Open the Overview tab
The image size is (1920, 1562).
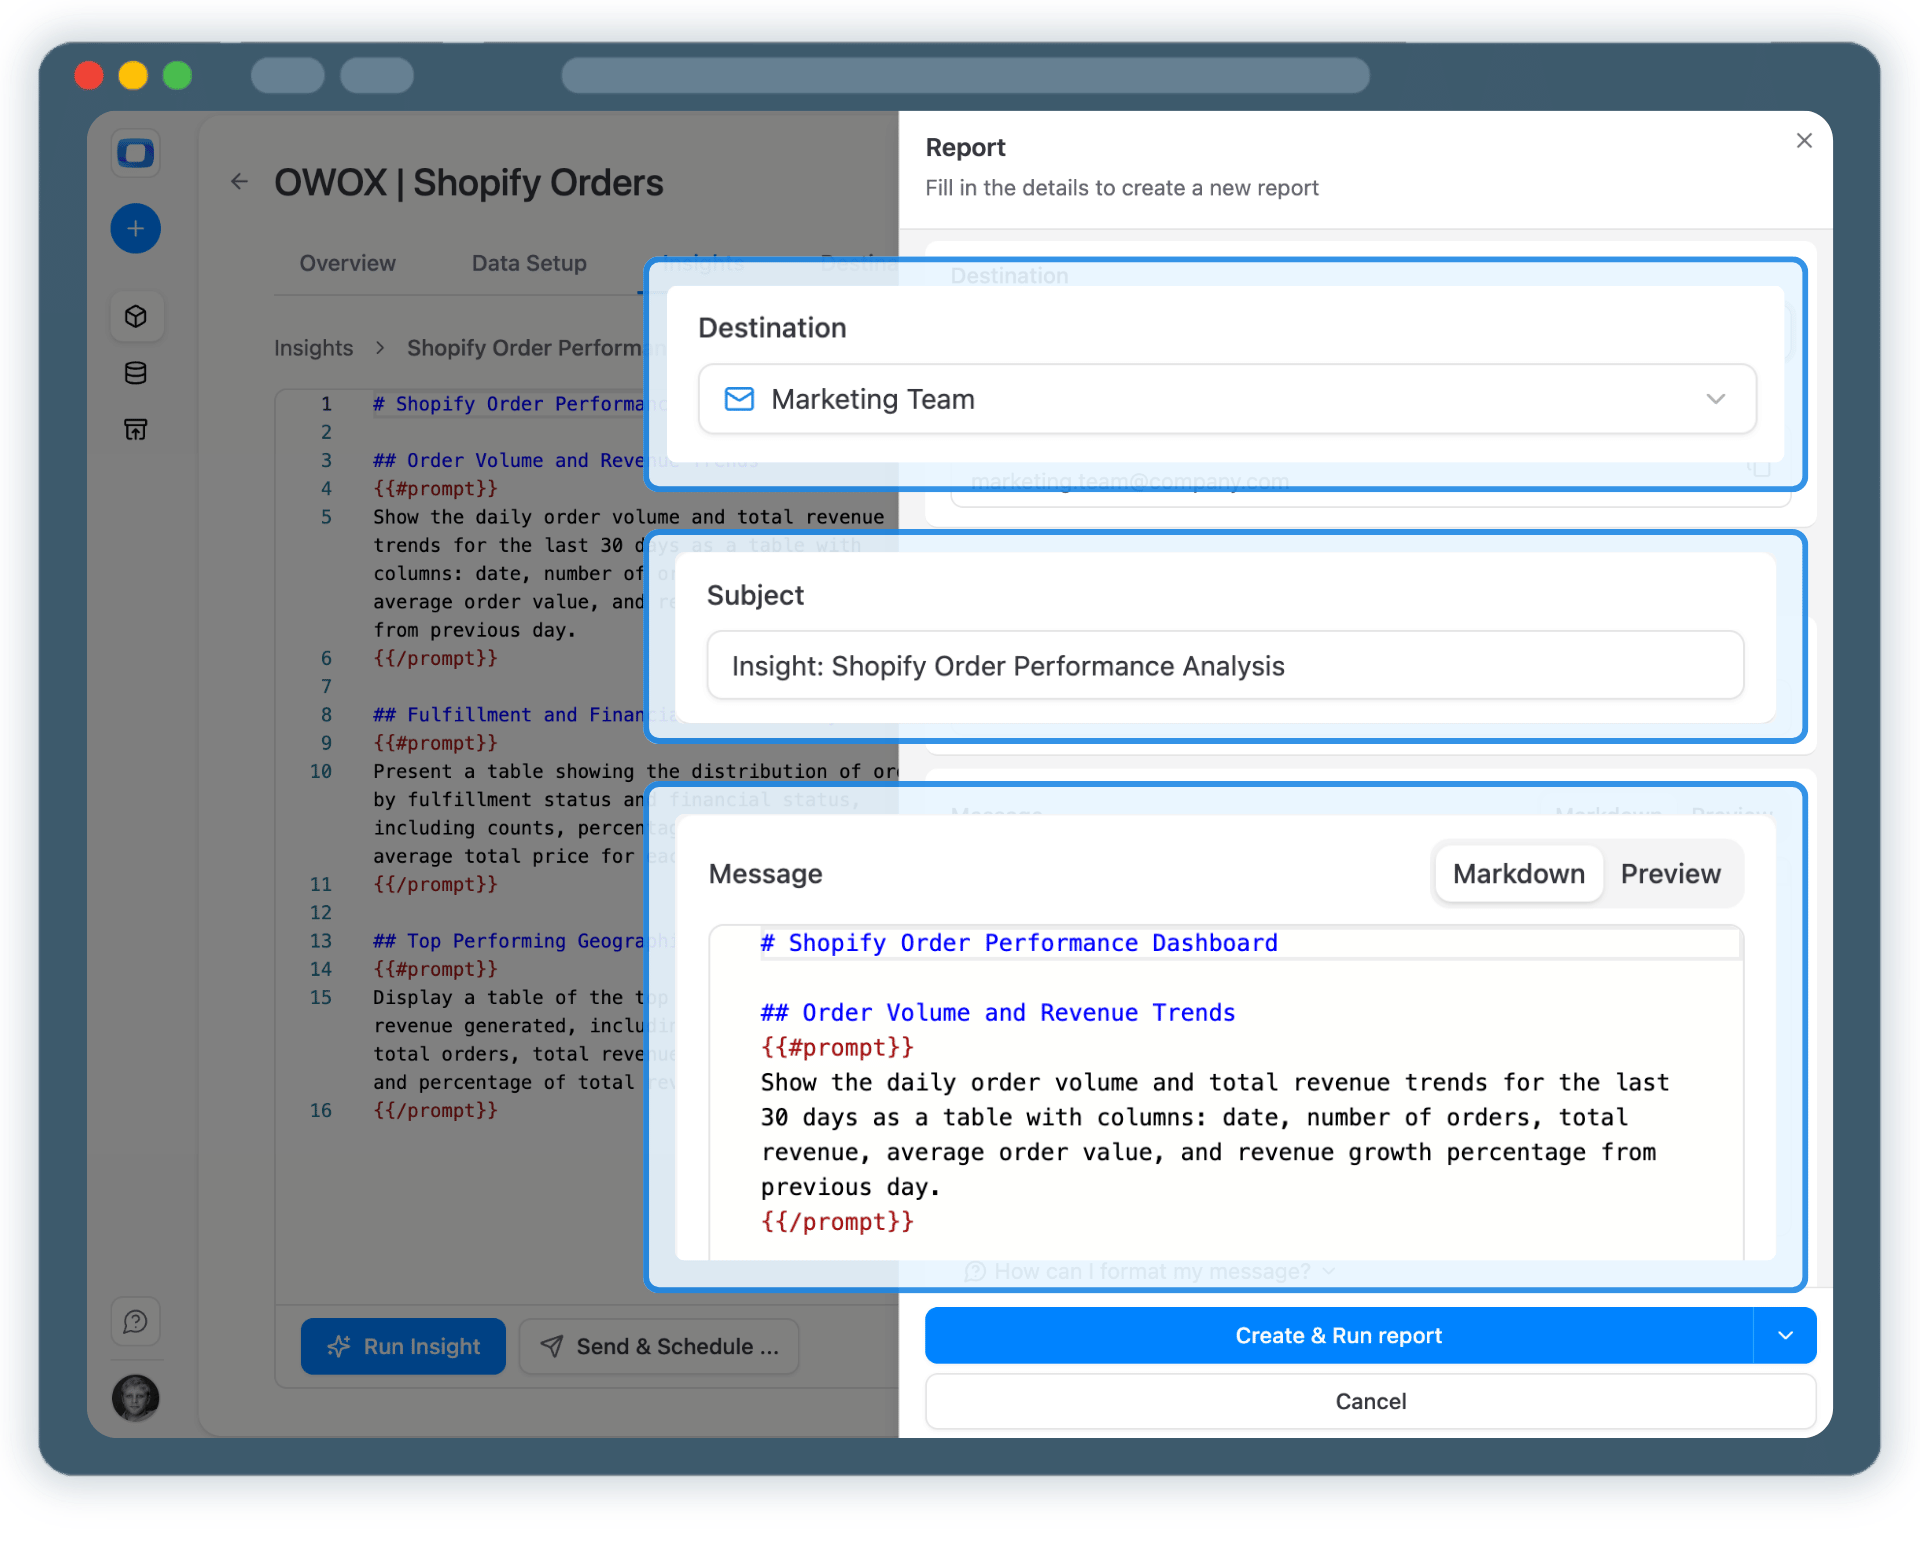(346, 263)
